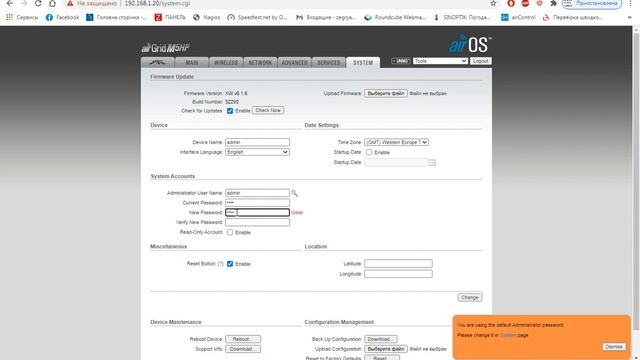640x360 pixels.
Task: Click the key icon beside admin username
Action: pos(294,193)
